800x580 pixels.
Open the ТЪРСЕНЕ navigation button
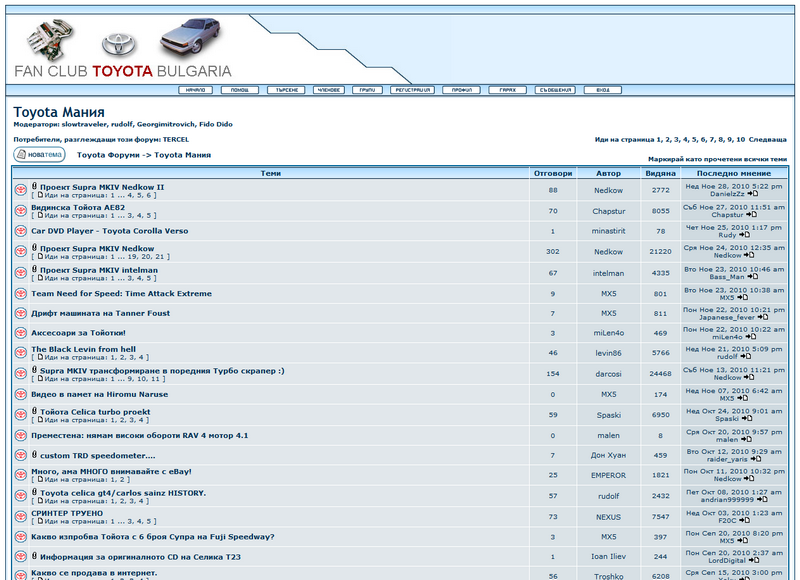pos(286,90)
